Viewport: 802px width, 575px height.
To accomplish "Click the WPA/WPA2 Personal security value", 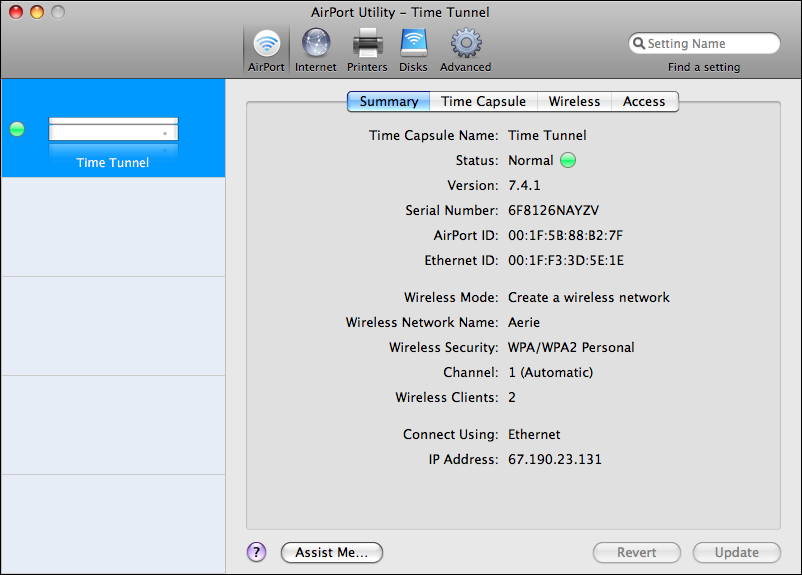I will (x=571, y=347).
